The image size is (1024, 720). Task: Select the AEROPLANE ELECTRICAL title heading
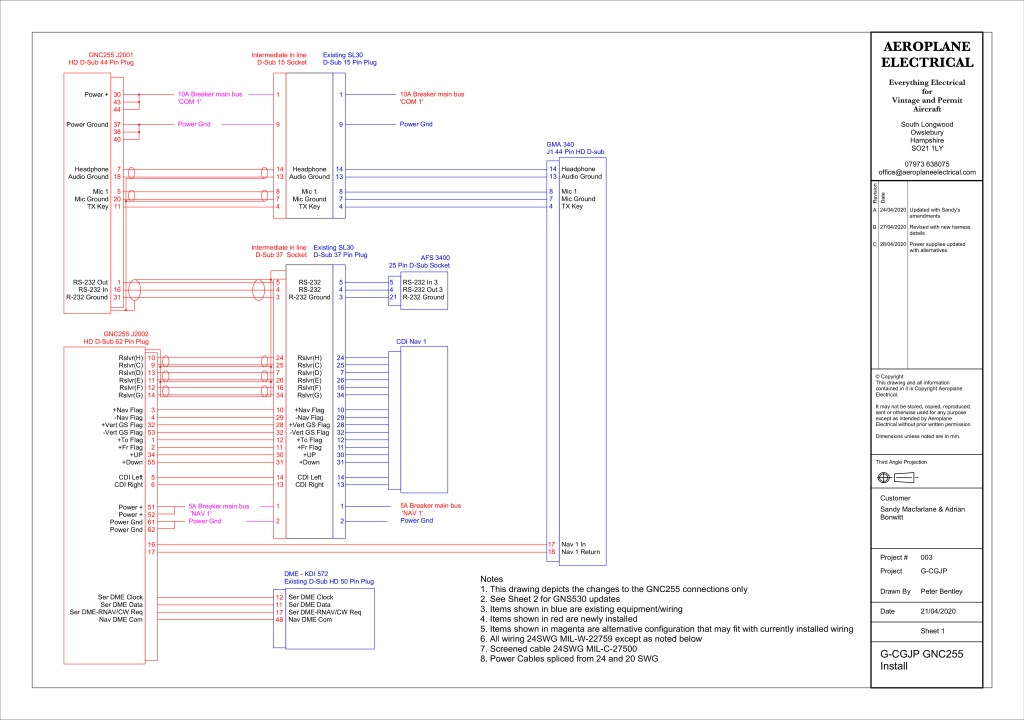click(925, 54)
